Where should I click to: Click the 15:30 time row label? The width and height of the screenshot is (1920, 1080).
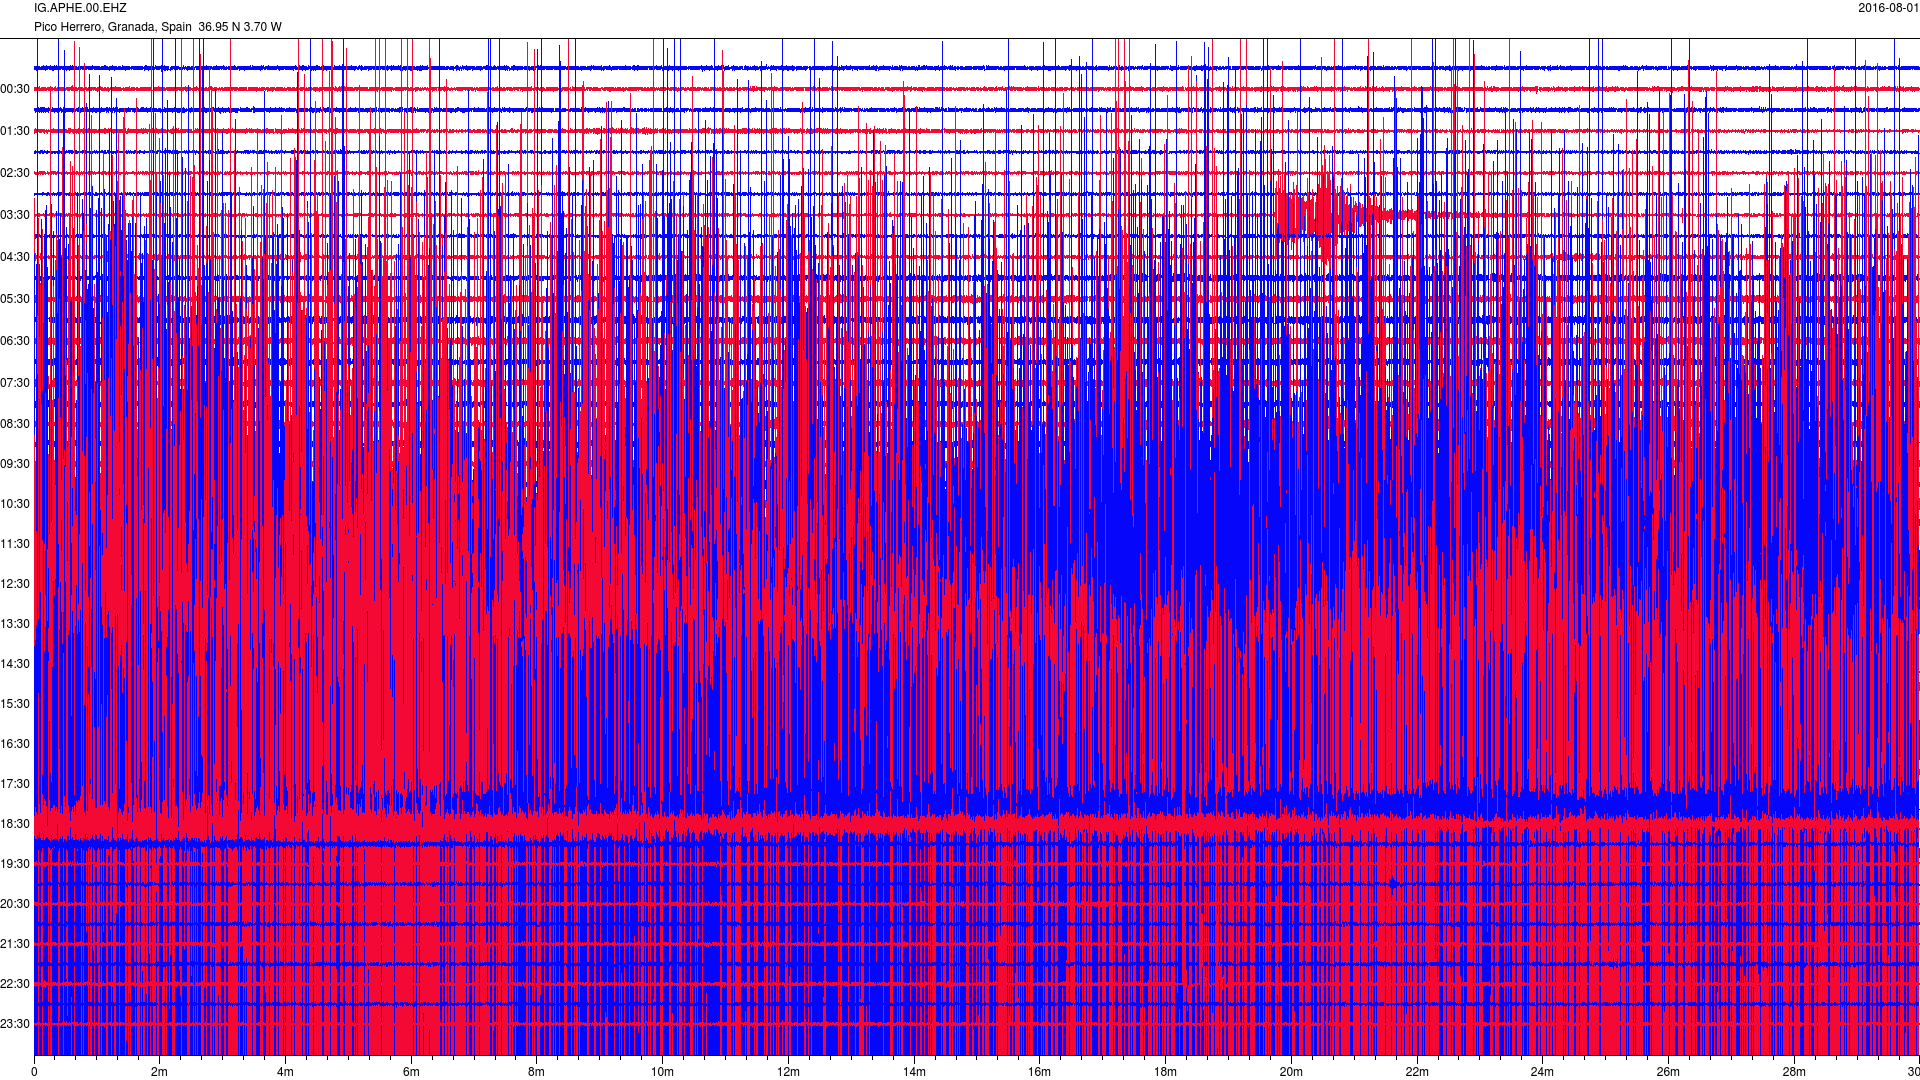click(x=15, y=704)
